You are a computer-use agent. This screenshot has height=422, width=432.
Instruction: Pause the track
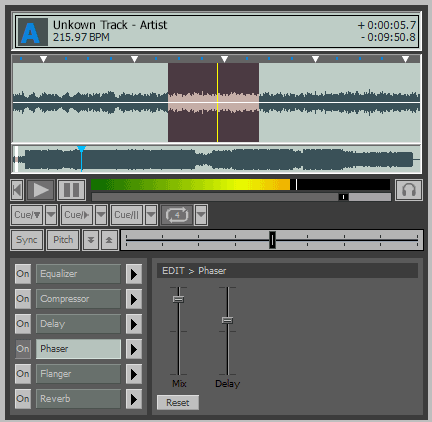(71, 190)
